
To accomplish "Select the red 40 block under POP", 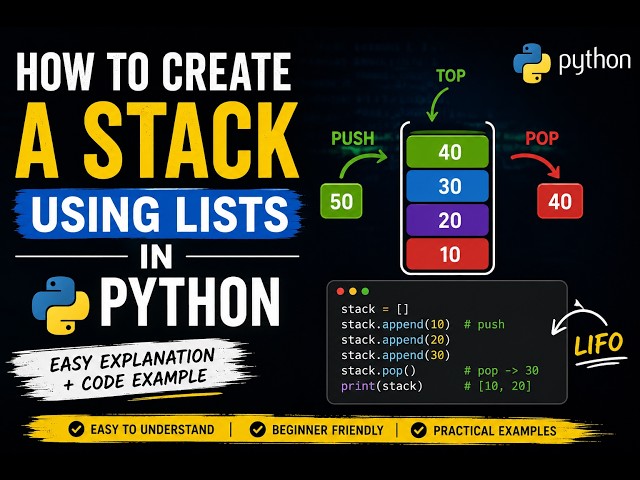I will (560, 201).
